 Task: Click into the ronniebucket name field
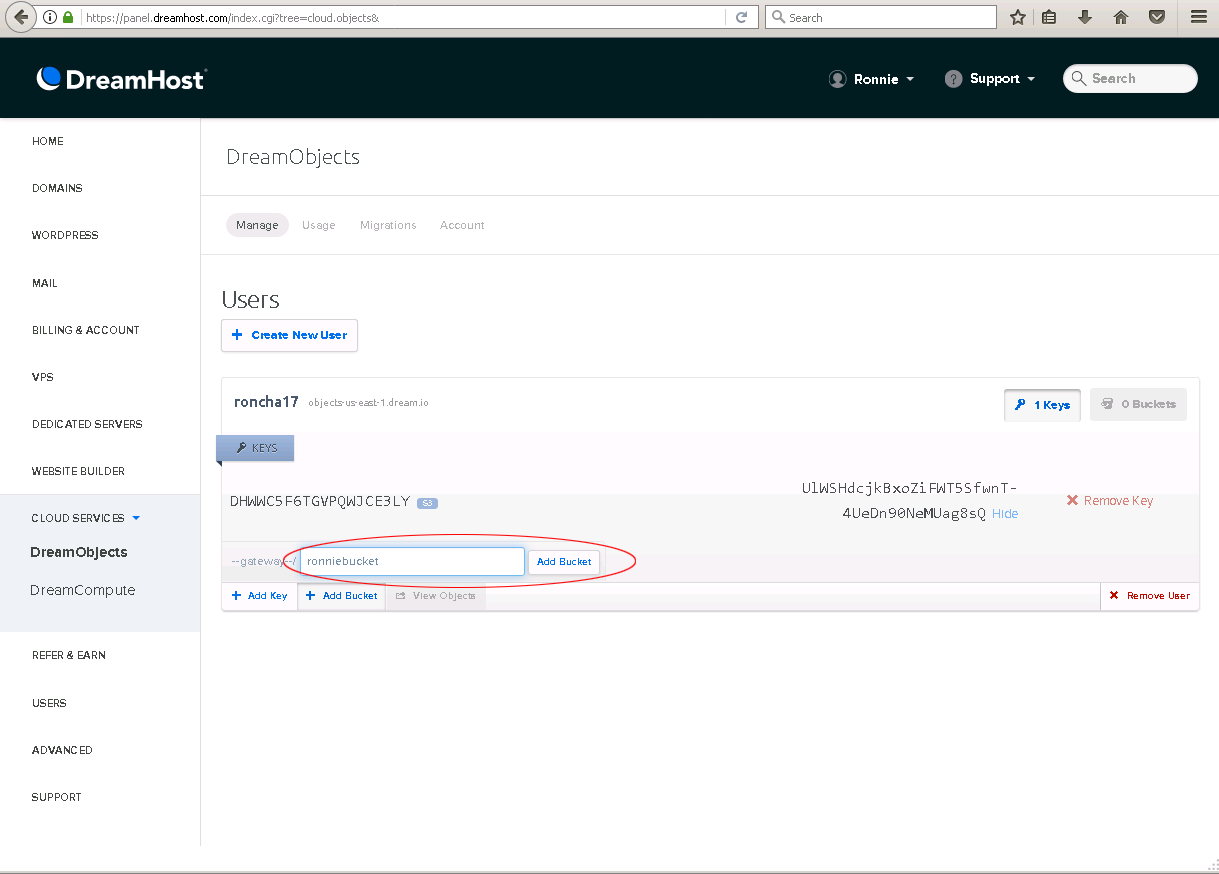tap(412, 562)
